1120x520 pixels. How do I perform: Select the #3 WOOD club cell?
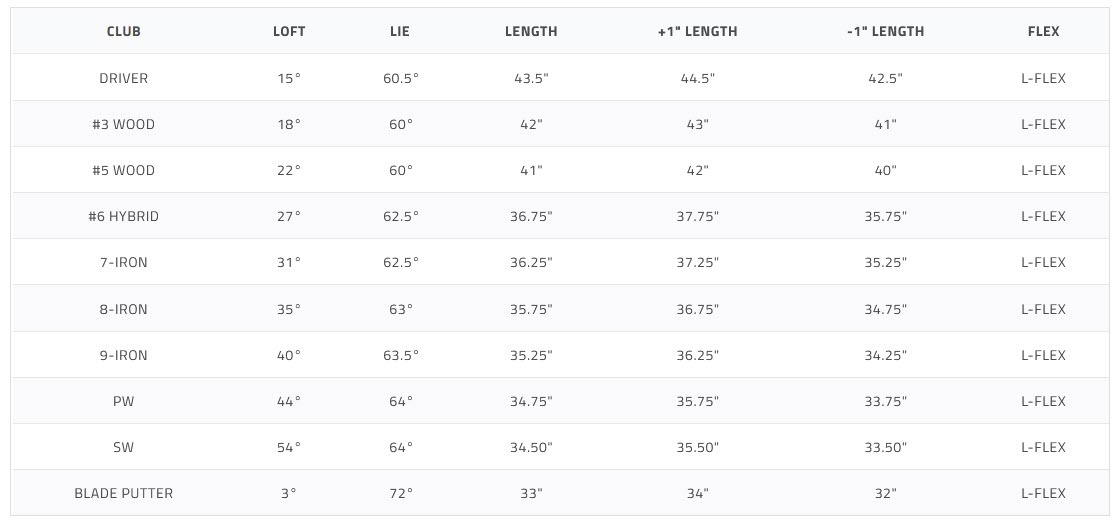[124, 124]
